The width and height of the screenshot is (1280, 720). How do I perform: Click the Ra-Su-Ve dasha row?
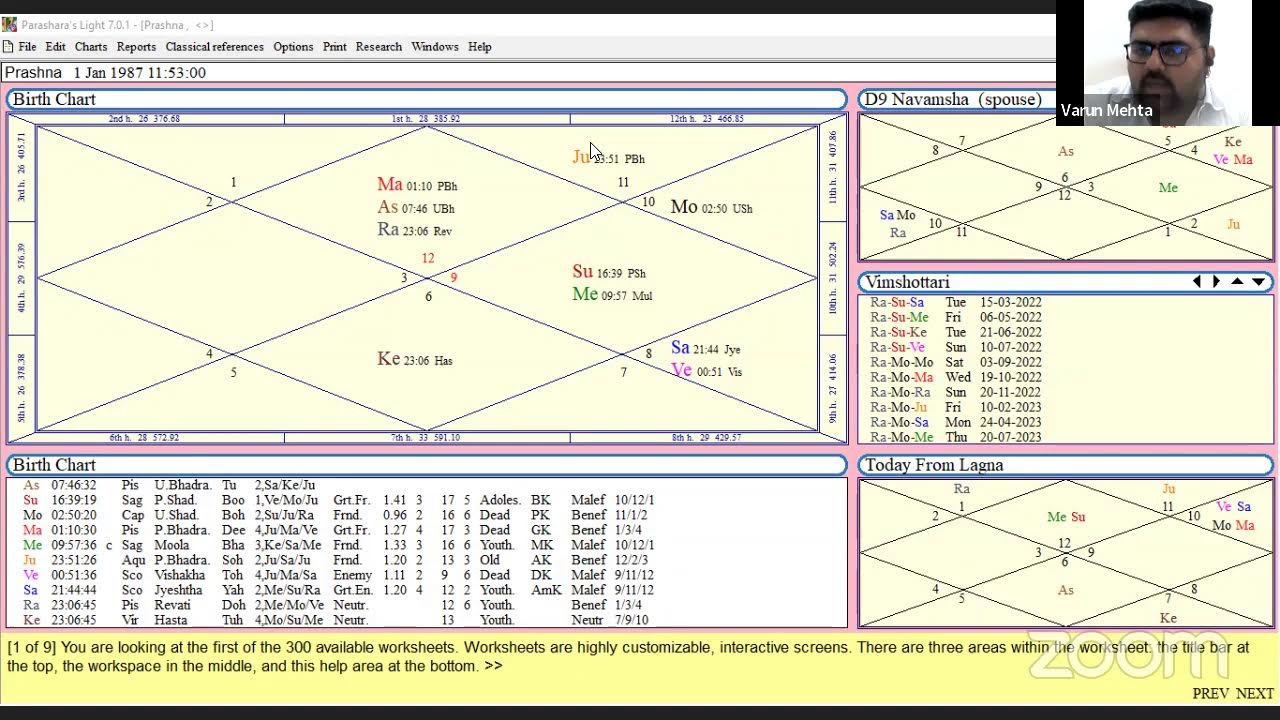tap(955, 347)
